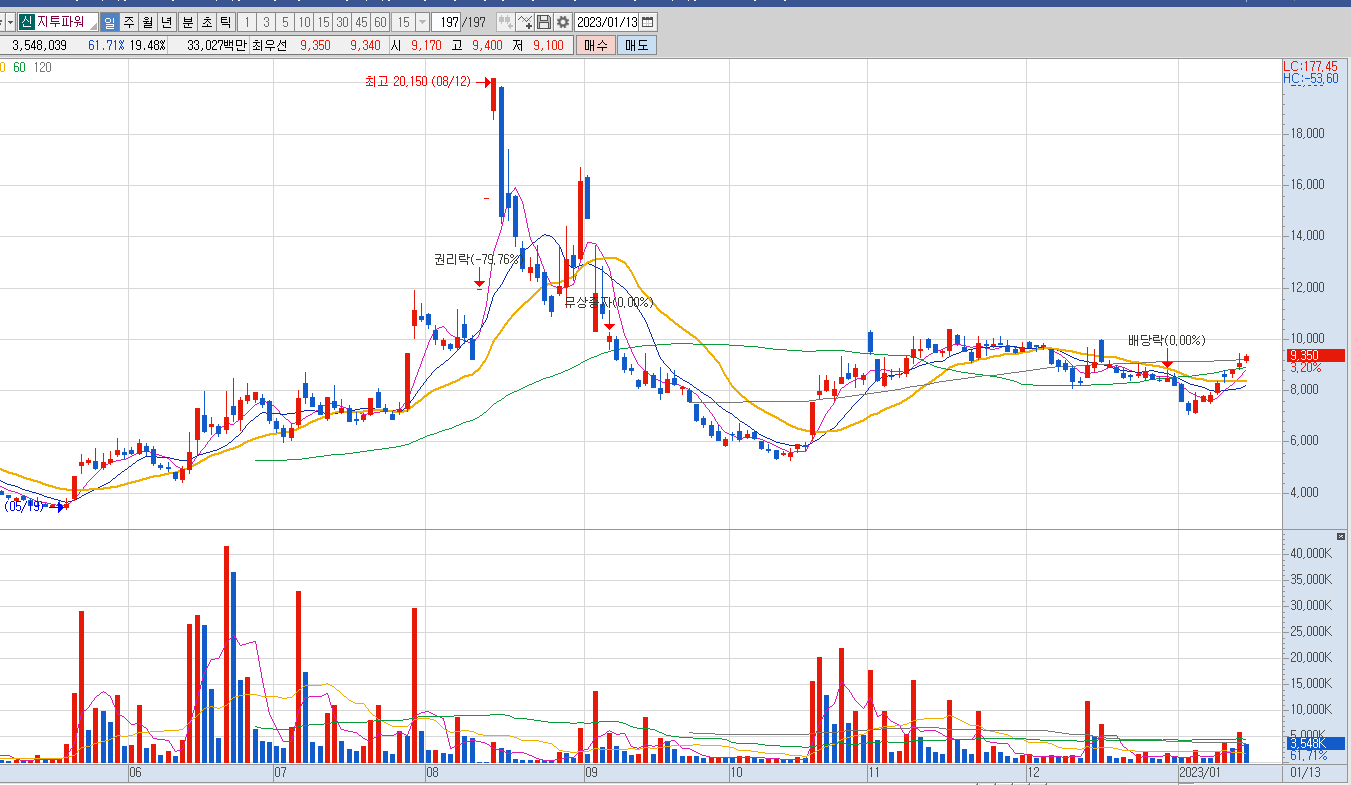Screen dimensions: 1351x785
Task: Switch to monthly (월) chart period
Action: tap(147, 22)
